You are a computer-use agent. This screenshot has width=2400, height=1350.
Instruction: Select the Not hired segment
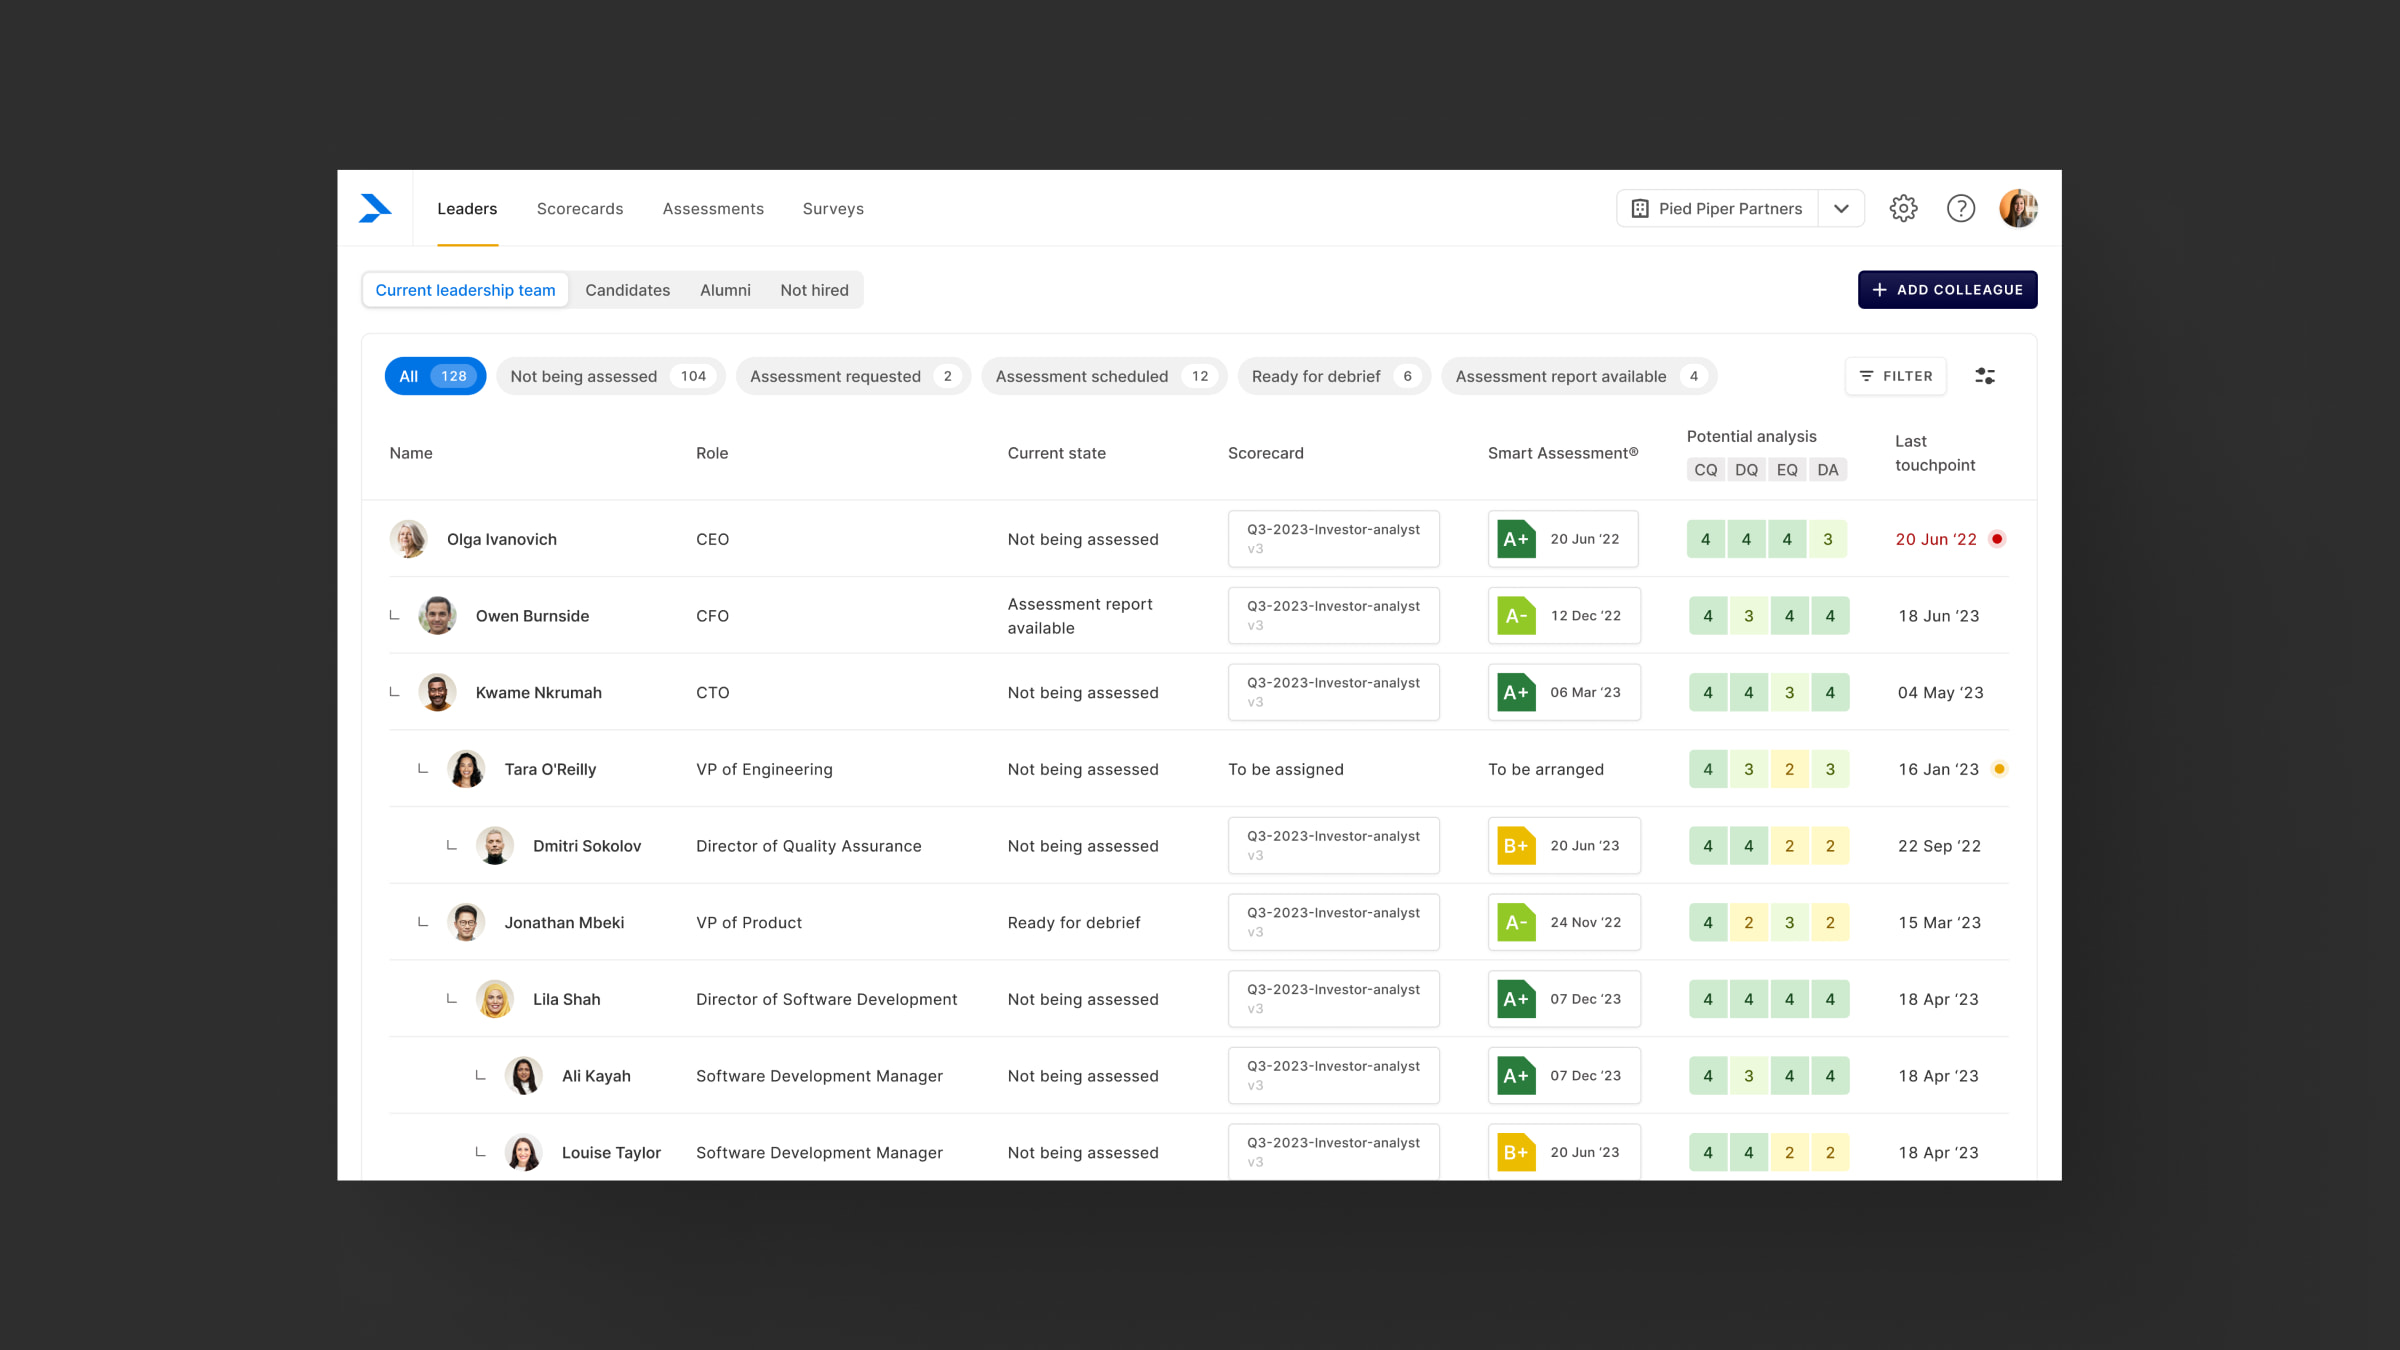pos(814,290)
